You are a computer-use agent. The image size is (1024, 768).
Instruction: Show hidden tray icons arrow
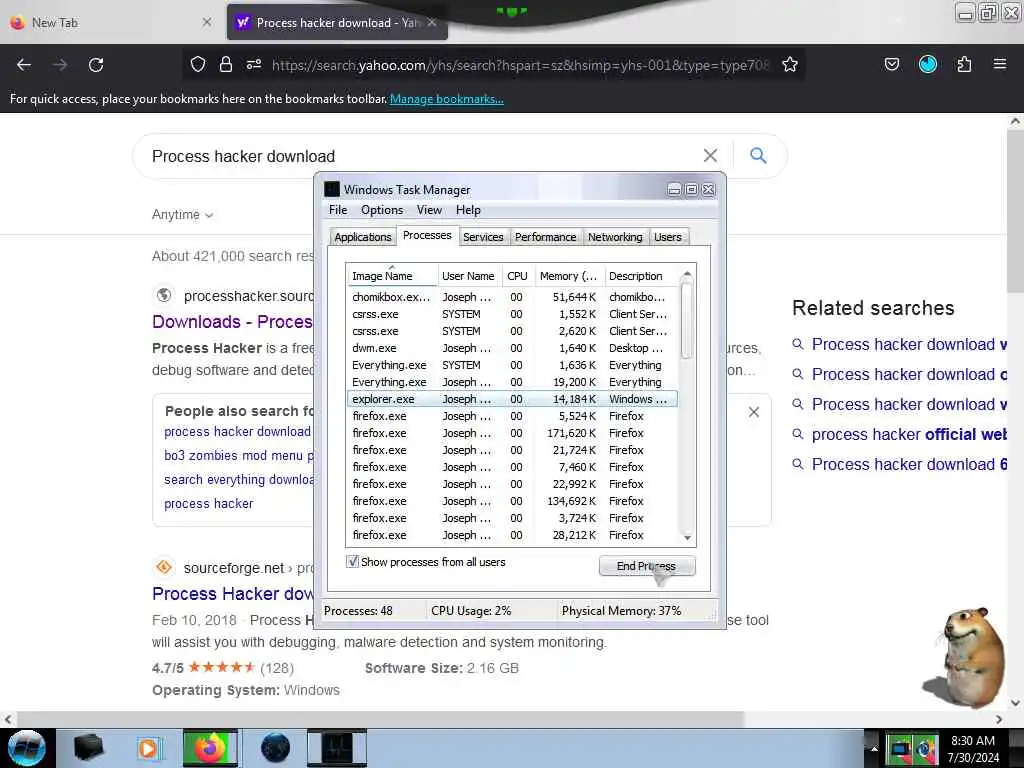pos(873,748)
